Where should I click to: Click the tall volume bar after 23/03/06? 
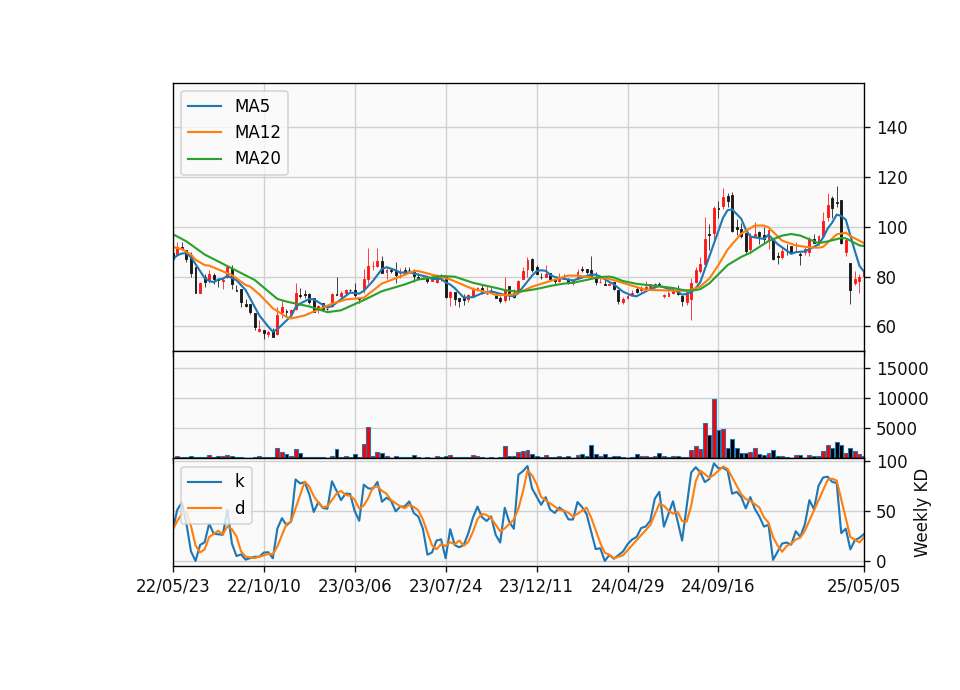(x=369, y=443)
